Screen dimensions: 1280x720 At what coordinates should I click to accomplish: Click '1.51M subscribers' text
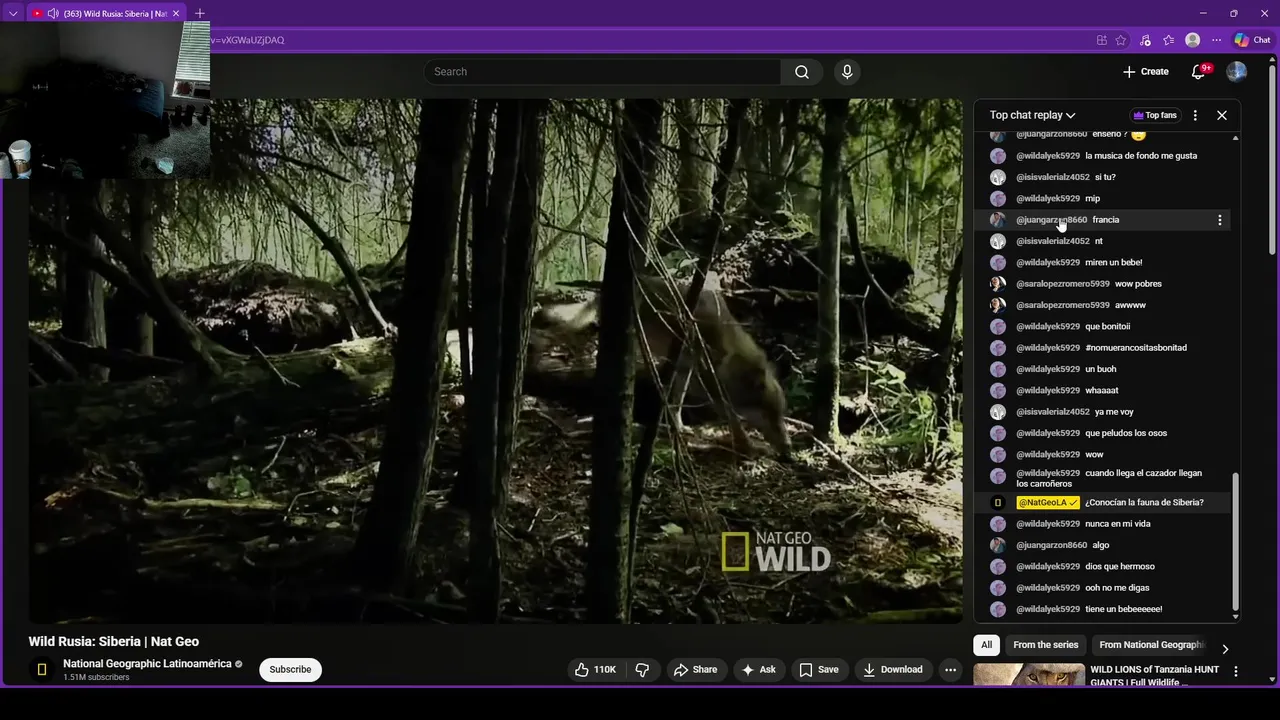tap(96, 678)
